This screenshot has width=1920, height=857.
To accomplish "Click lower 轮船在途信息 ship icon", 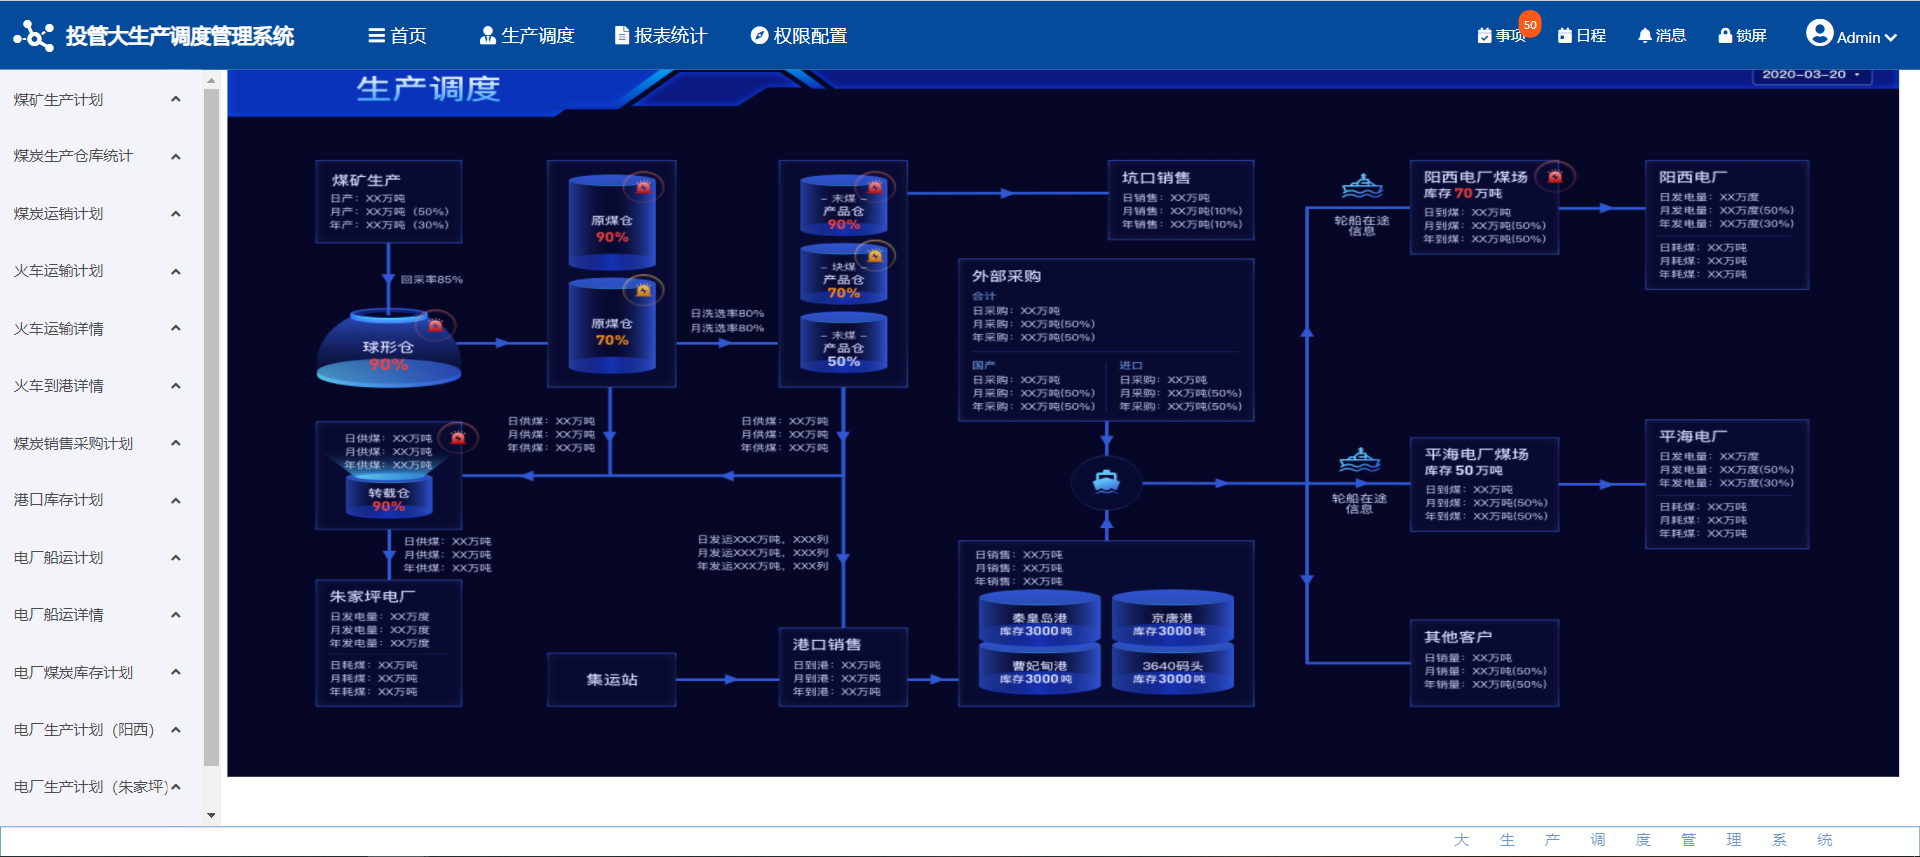I will tap(1360, 460).
